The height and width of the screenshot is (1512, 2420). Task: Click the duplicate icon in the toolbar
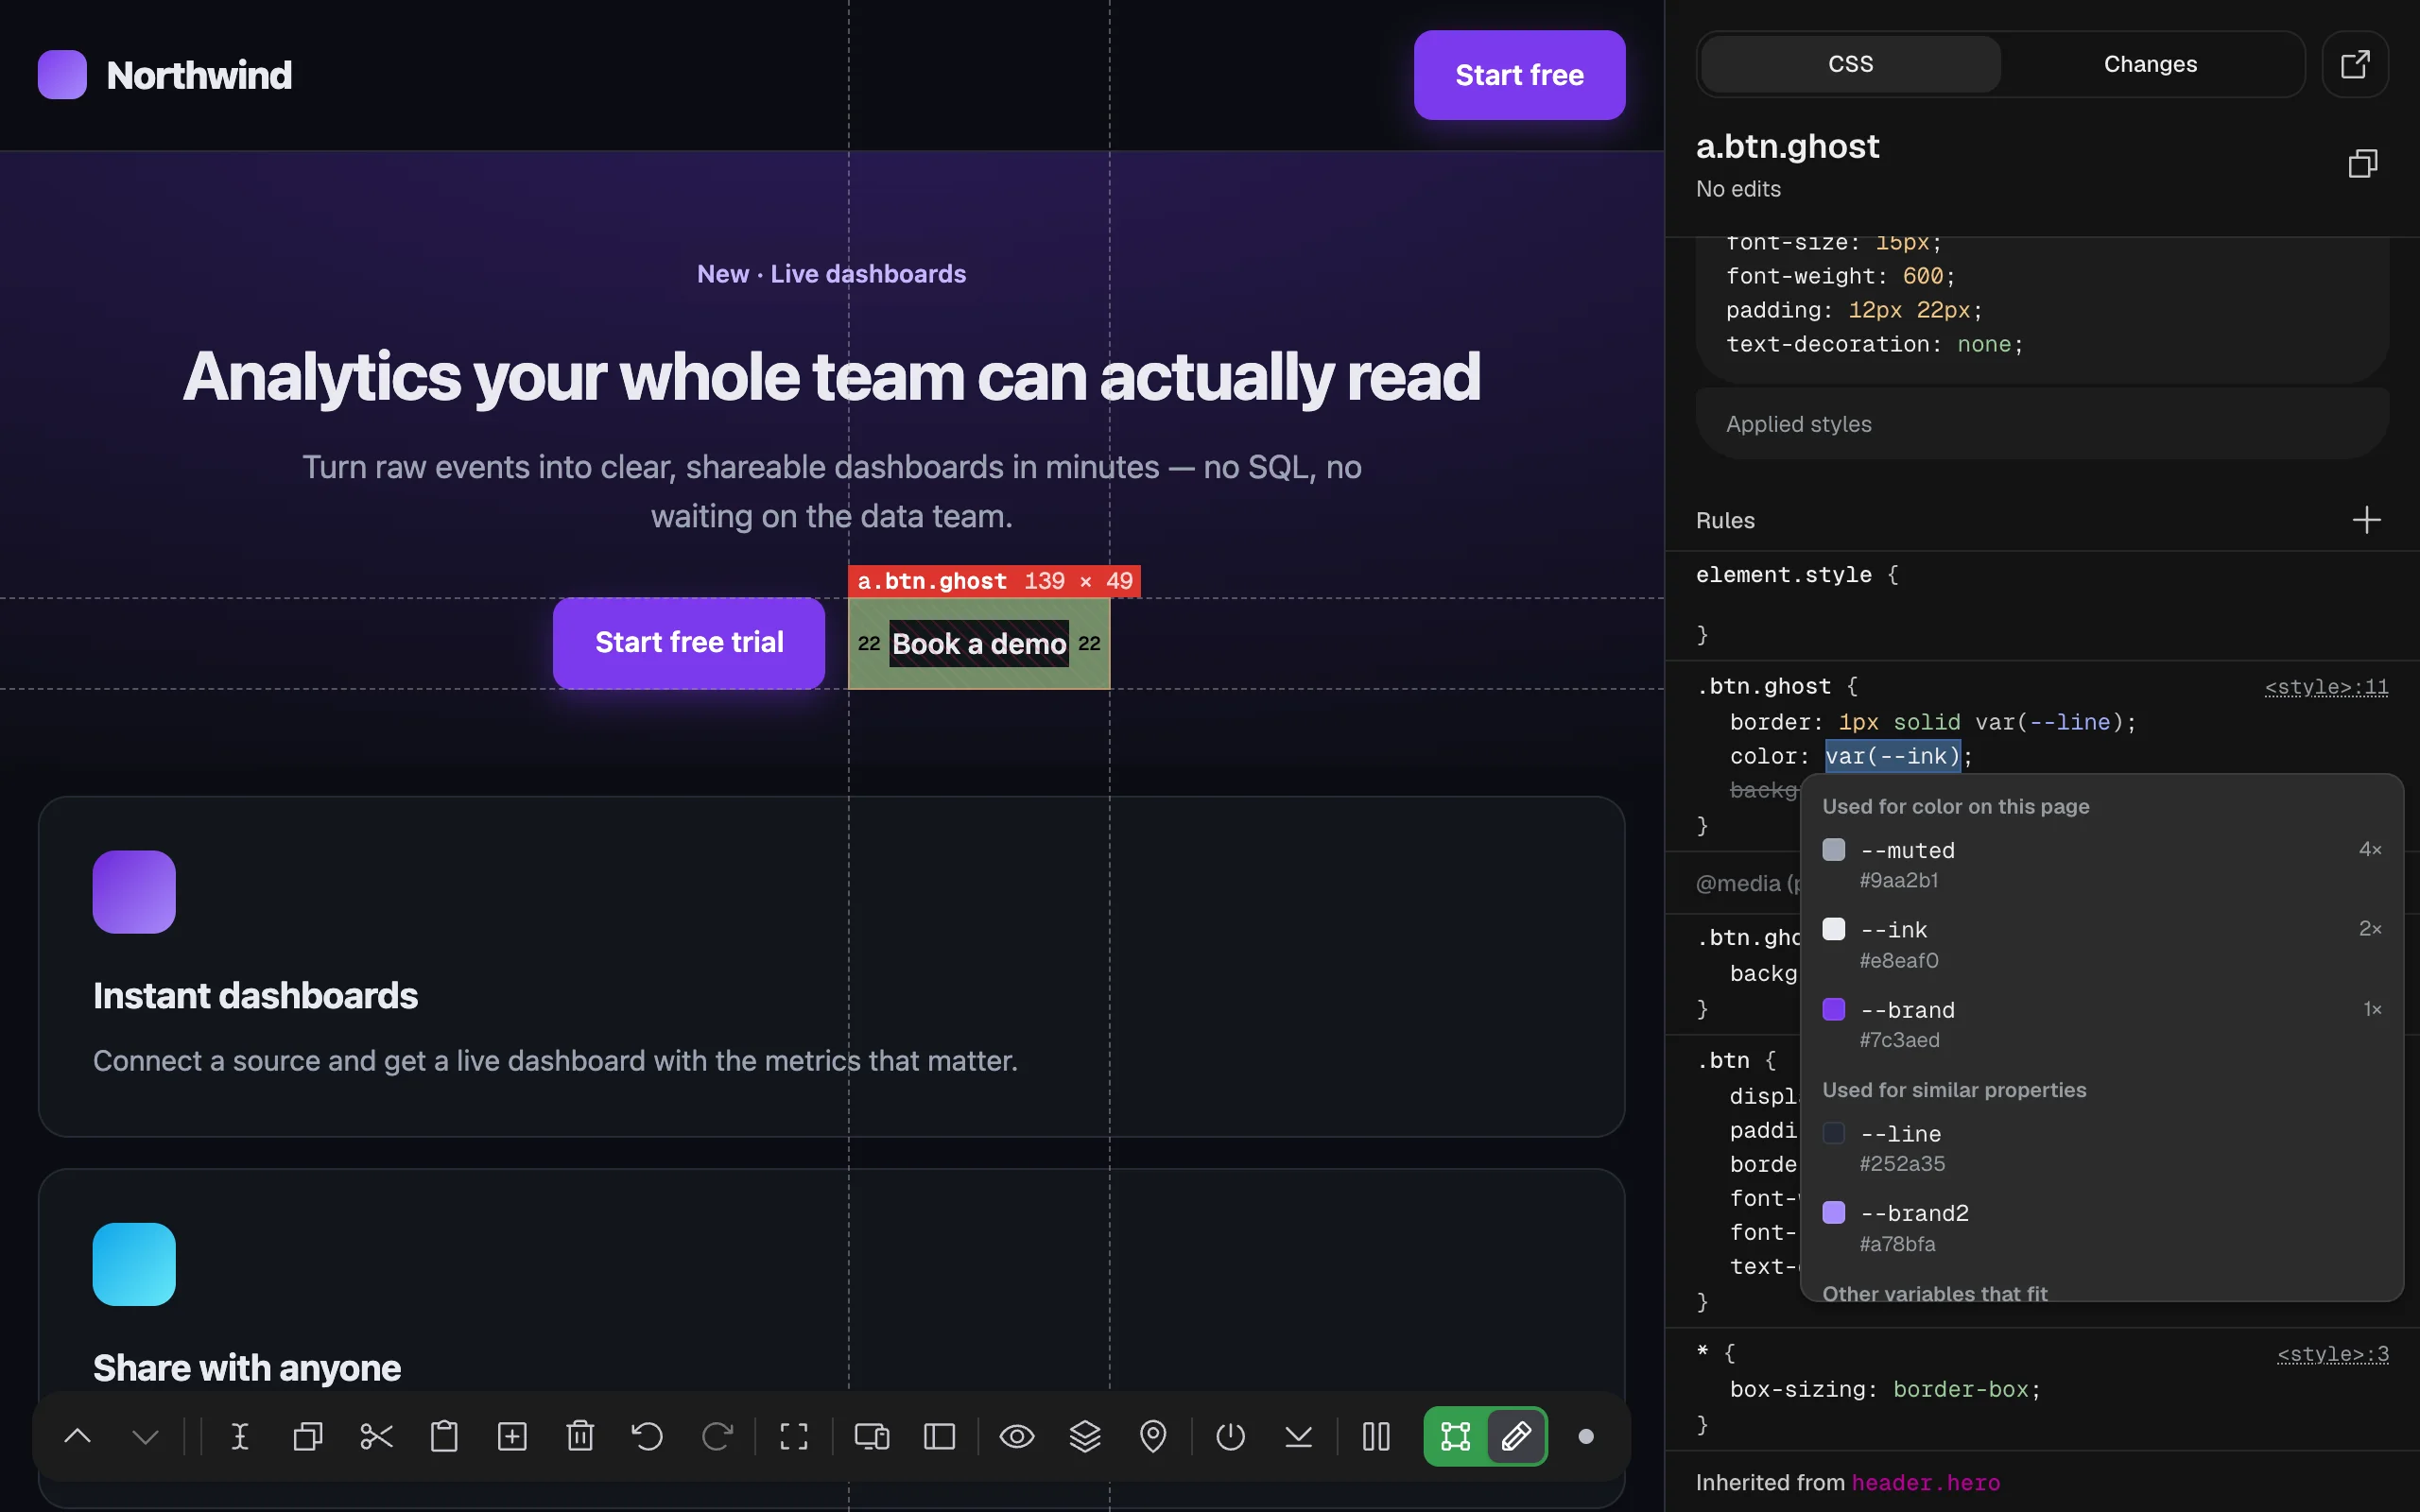point(308,1437)
